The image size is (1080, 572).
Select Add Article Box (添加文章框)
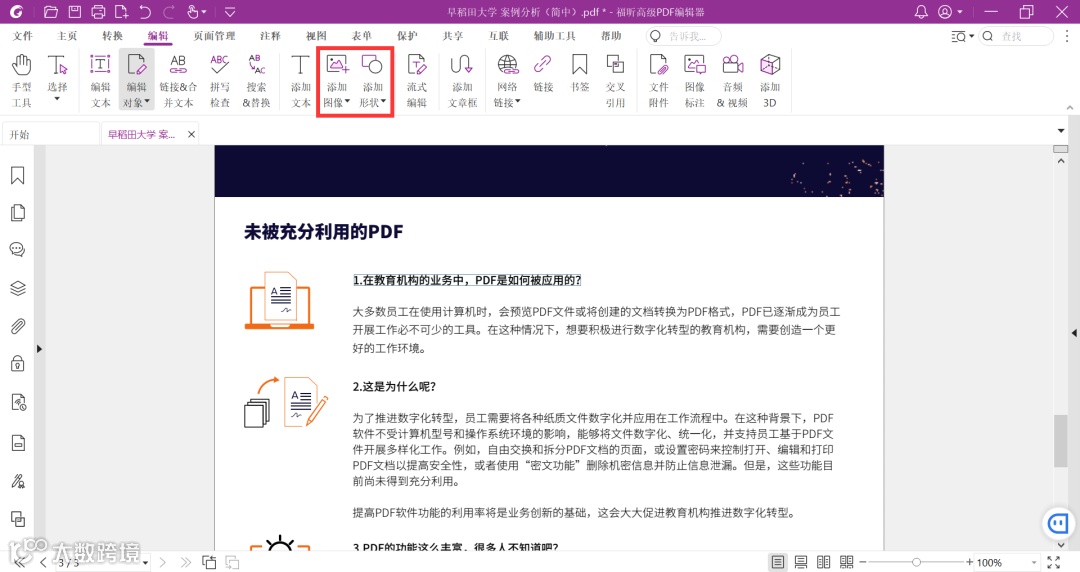(462, 81)
